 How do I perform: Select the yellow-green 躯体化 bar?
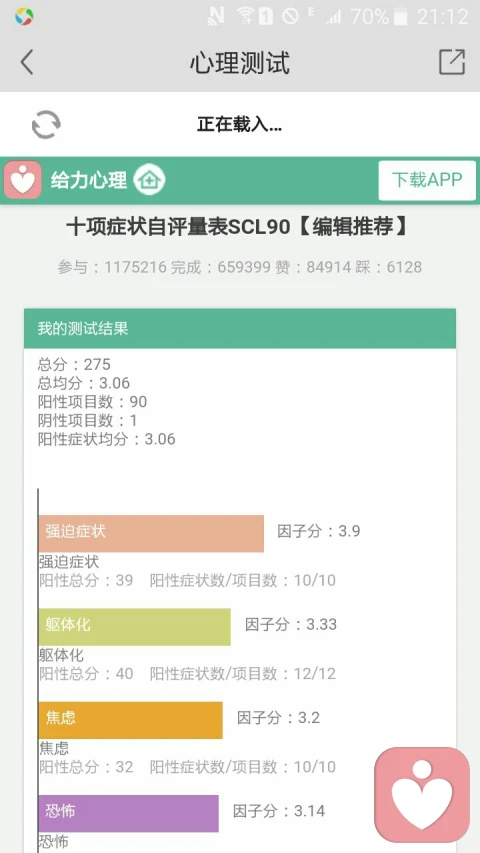tap(134, 627)
